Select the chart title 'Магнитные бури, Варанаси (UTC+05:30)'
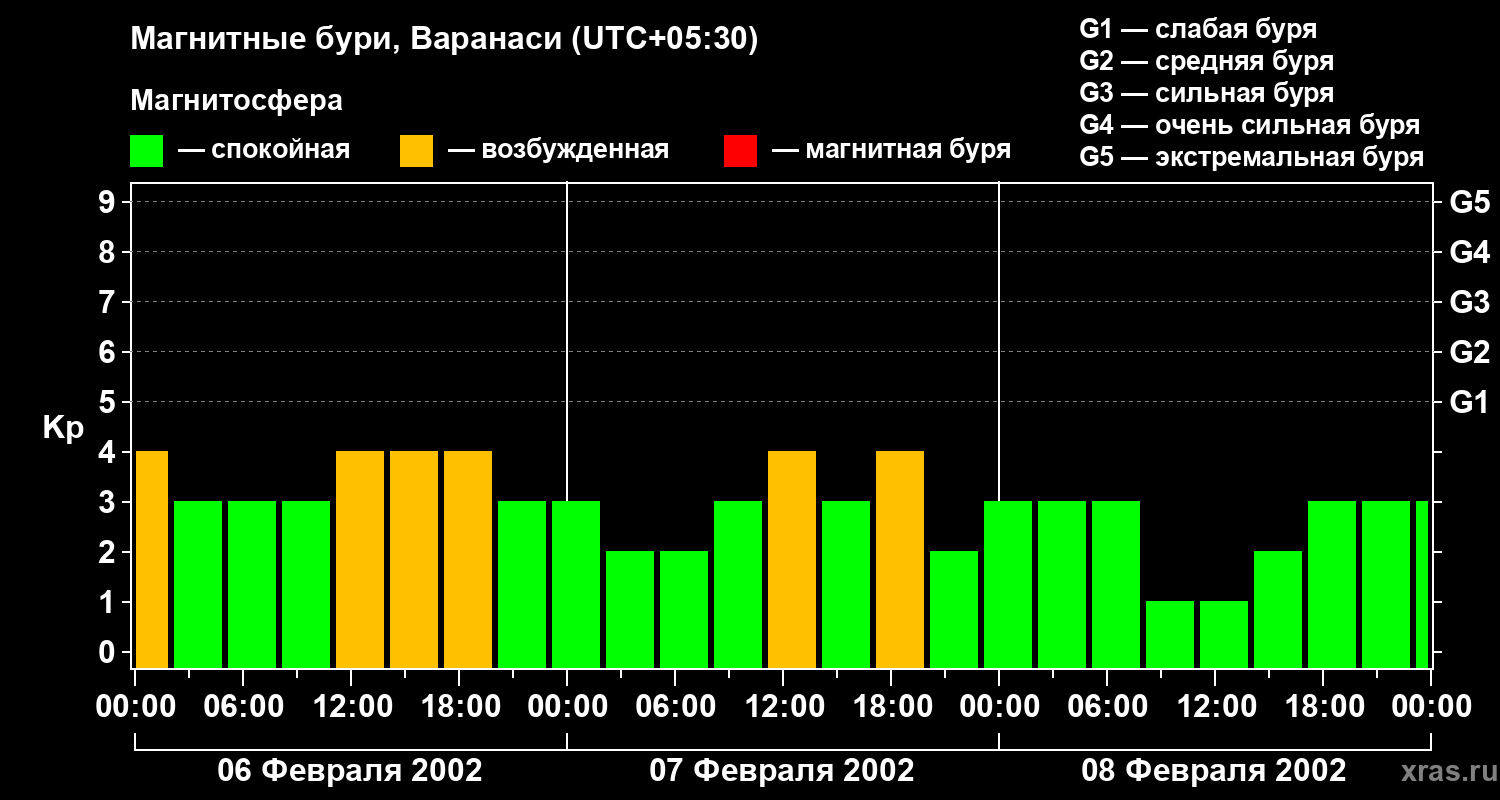The image size is (1500, 800). point(444,40)
